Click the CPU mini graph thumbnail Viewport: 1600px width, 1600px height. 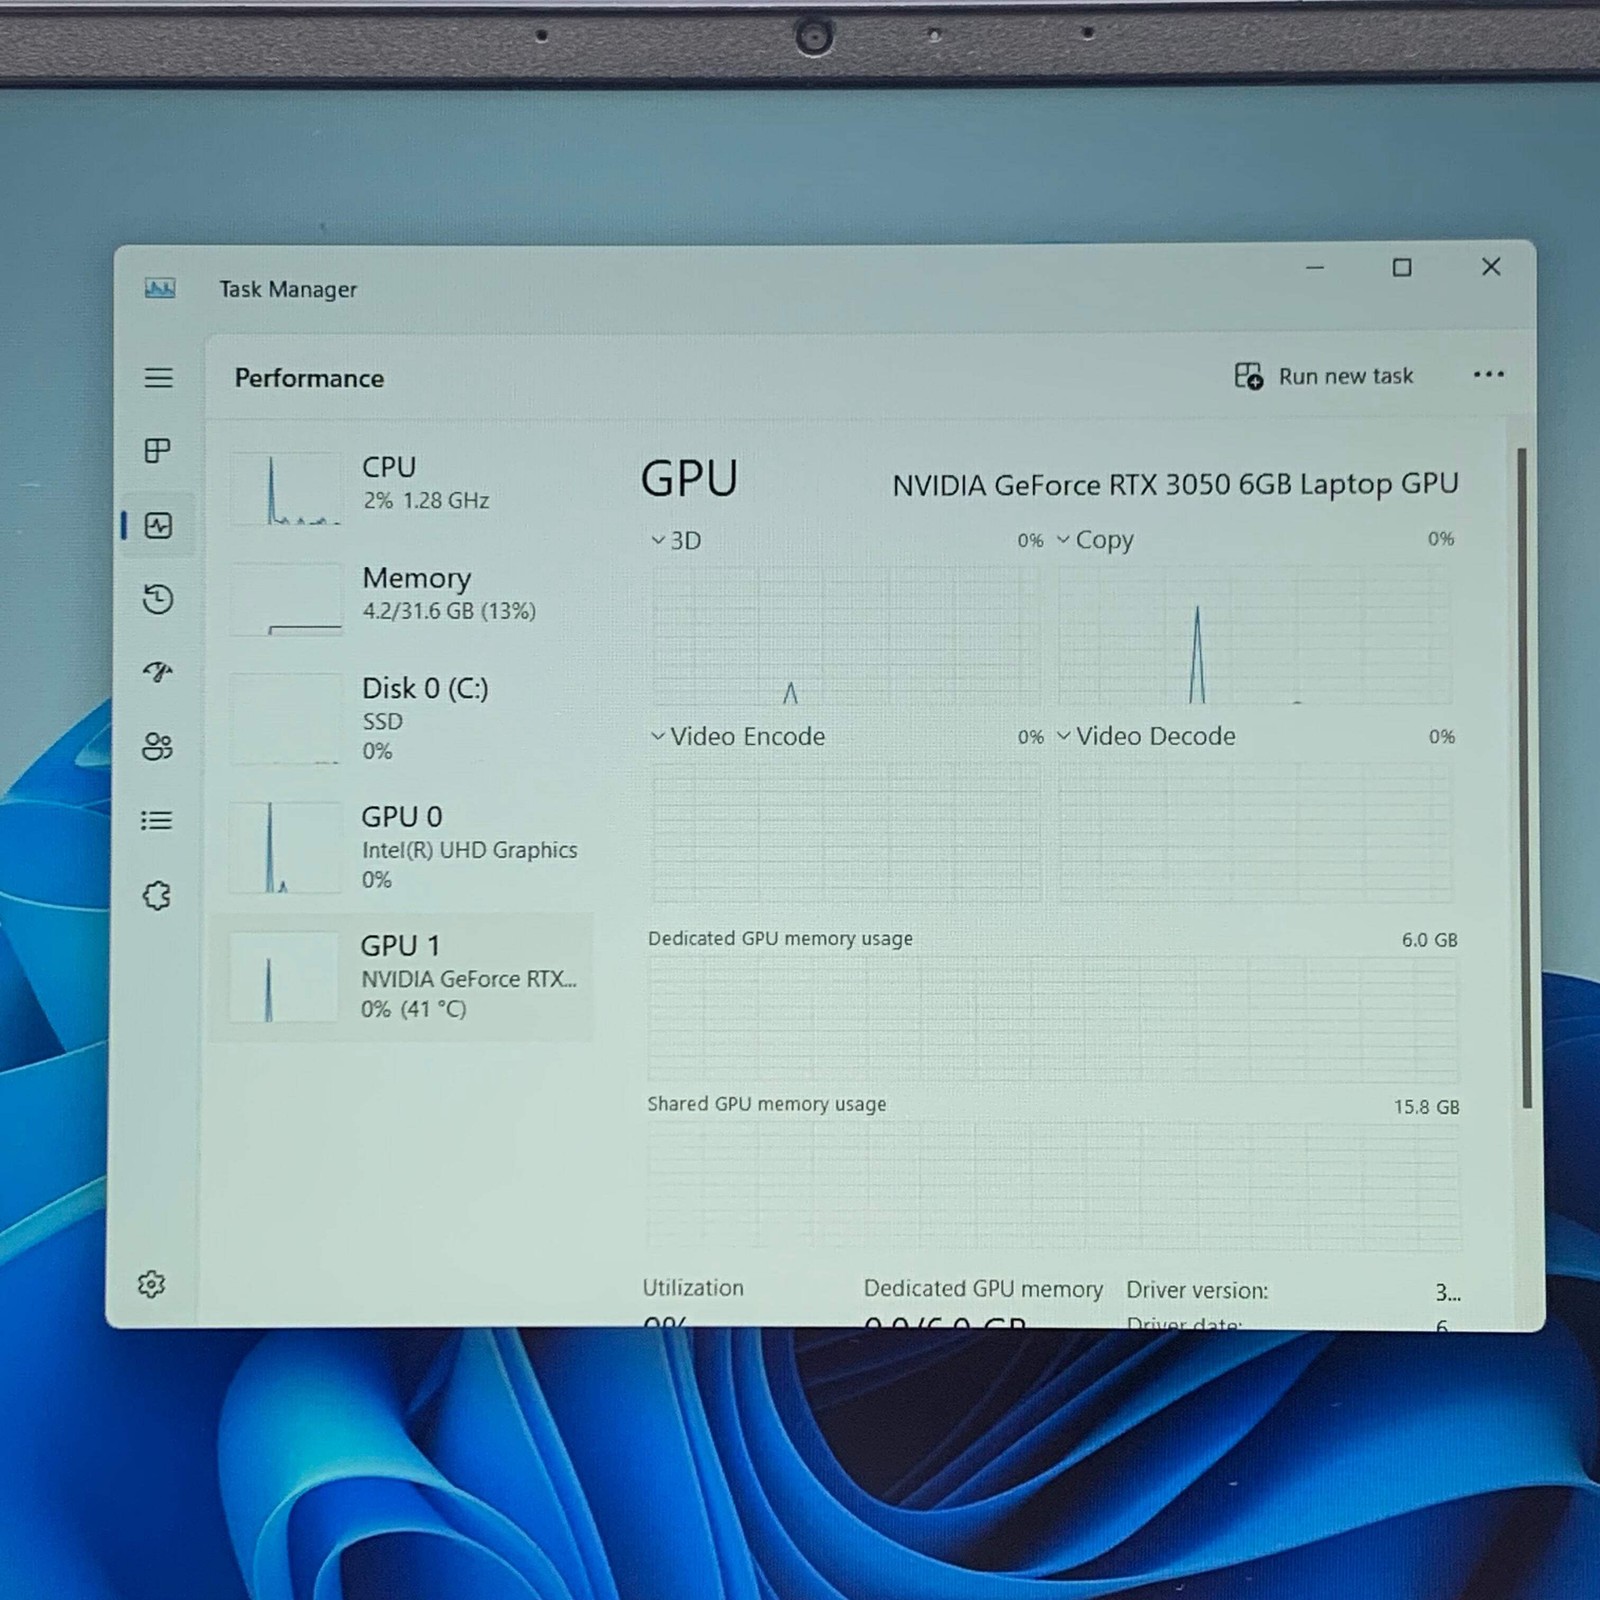pyautogui.click(x=286, y=488)
